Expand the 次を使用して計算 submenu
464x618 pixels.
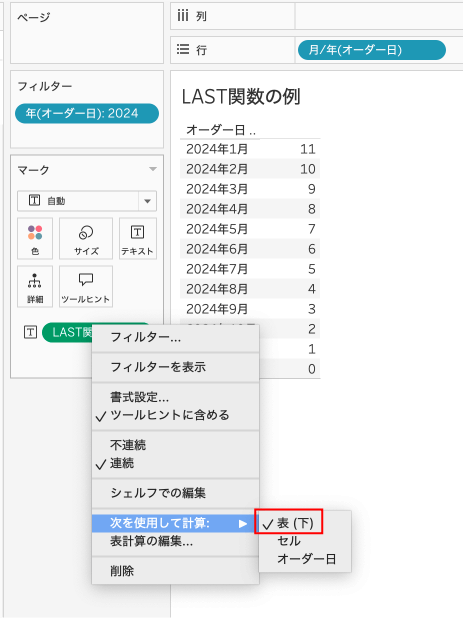point(173,523)
